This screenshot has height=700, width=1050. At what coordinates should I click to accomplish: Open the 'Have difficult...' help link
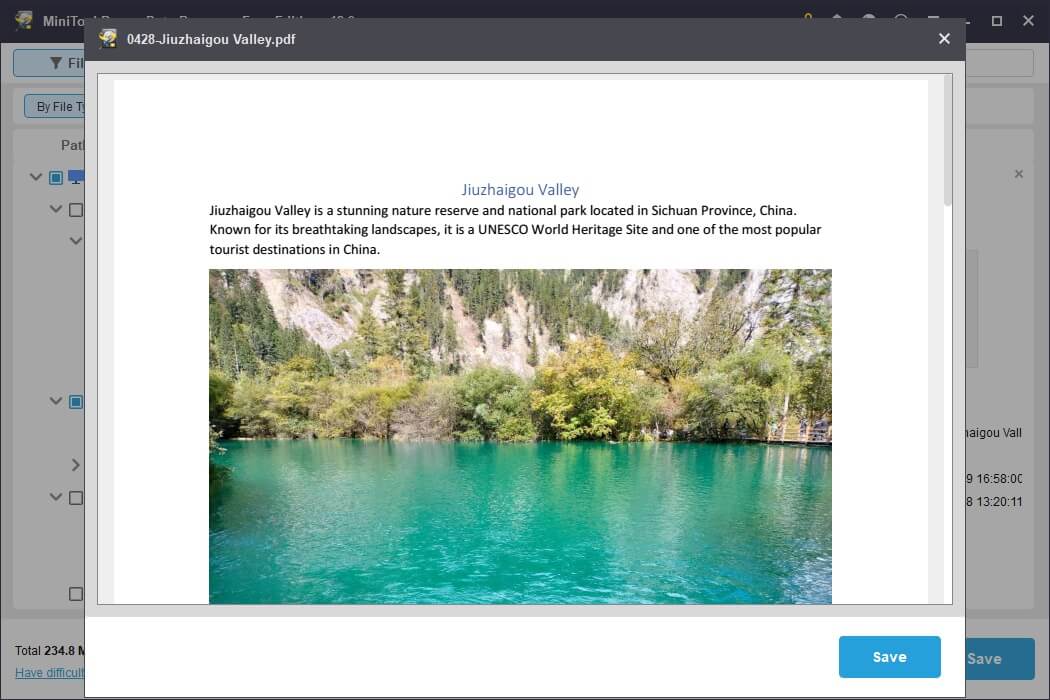click(50, 673)
